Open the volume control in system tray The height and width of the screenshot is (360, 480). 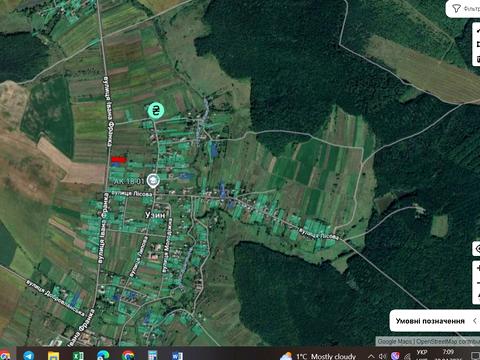tap(383, 356)
